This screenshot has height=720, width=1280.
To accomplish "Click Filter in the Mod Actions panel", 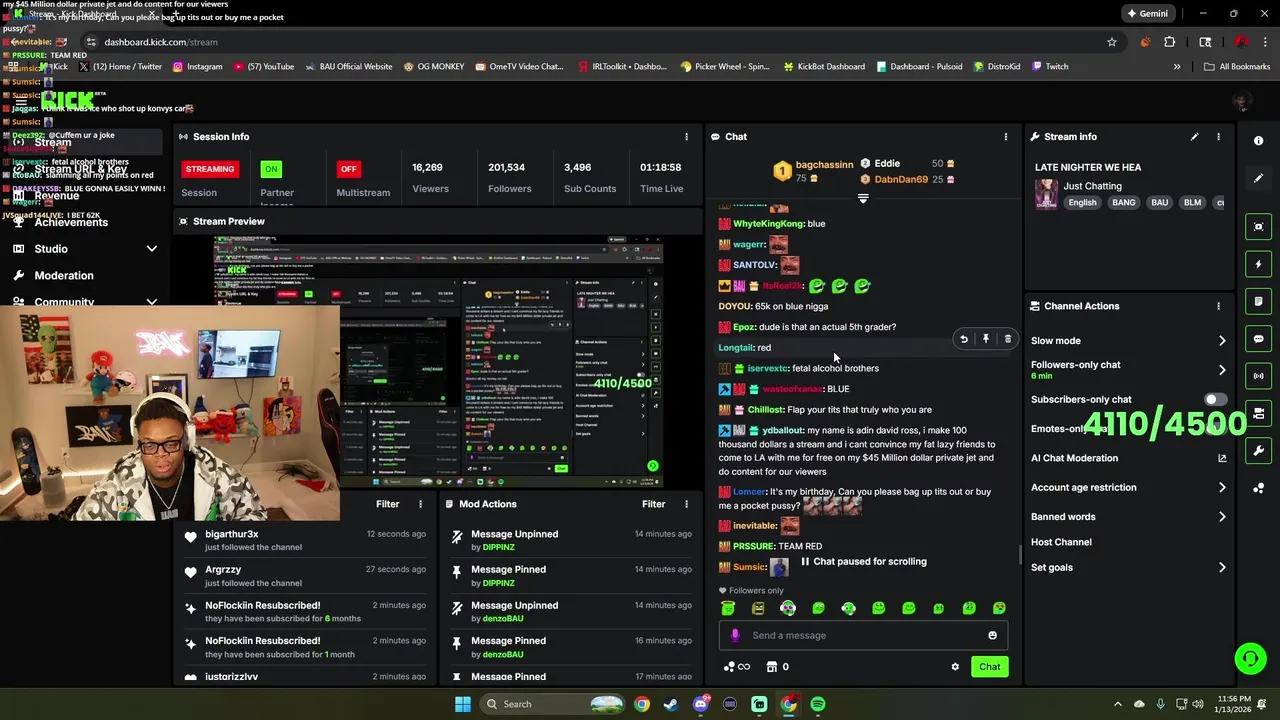I will (x=654, y=504).
